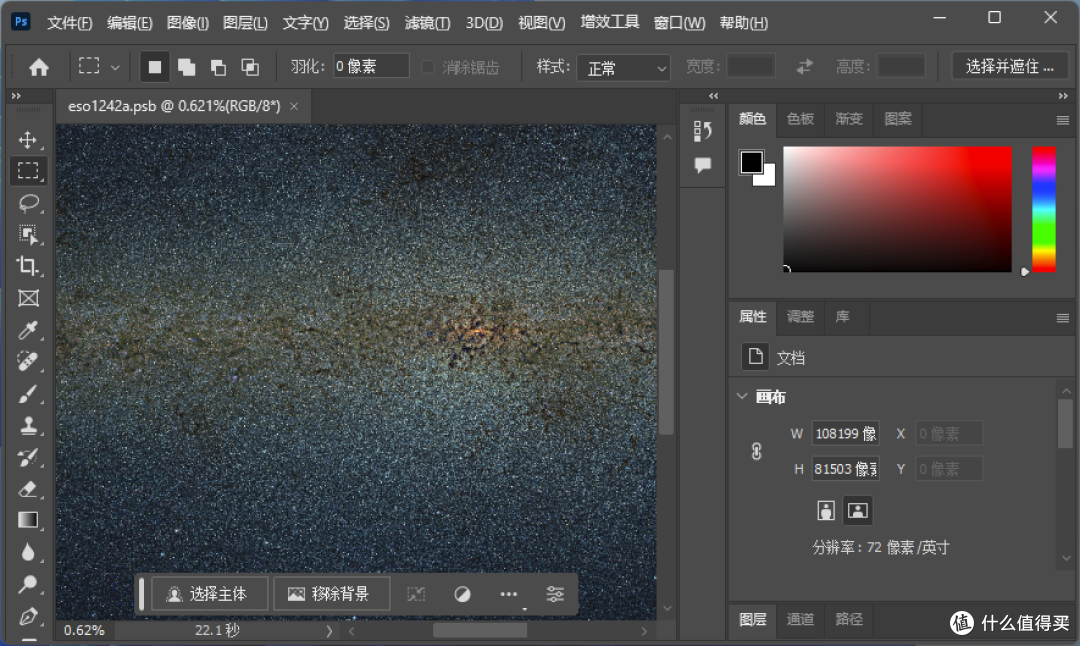1080x646 pixels.
Task: Choose Intersect with Selection mode
Action: [250, 67]
